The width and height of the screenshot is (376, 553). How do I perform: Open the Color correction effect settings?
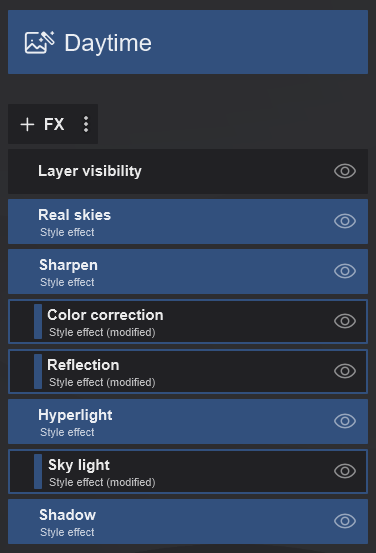[188, 321]
